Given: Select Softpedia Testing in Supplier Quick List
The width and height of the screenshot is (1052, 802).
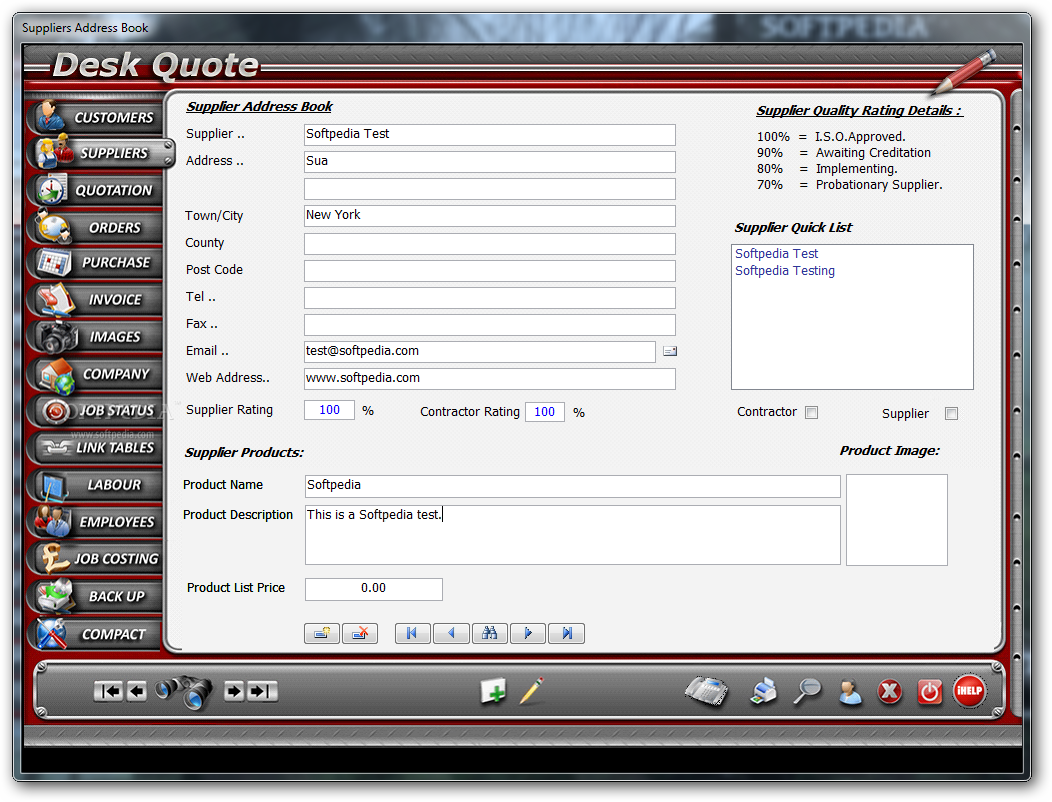Looking at the screenshot, I should click(x=785, y=270).
